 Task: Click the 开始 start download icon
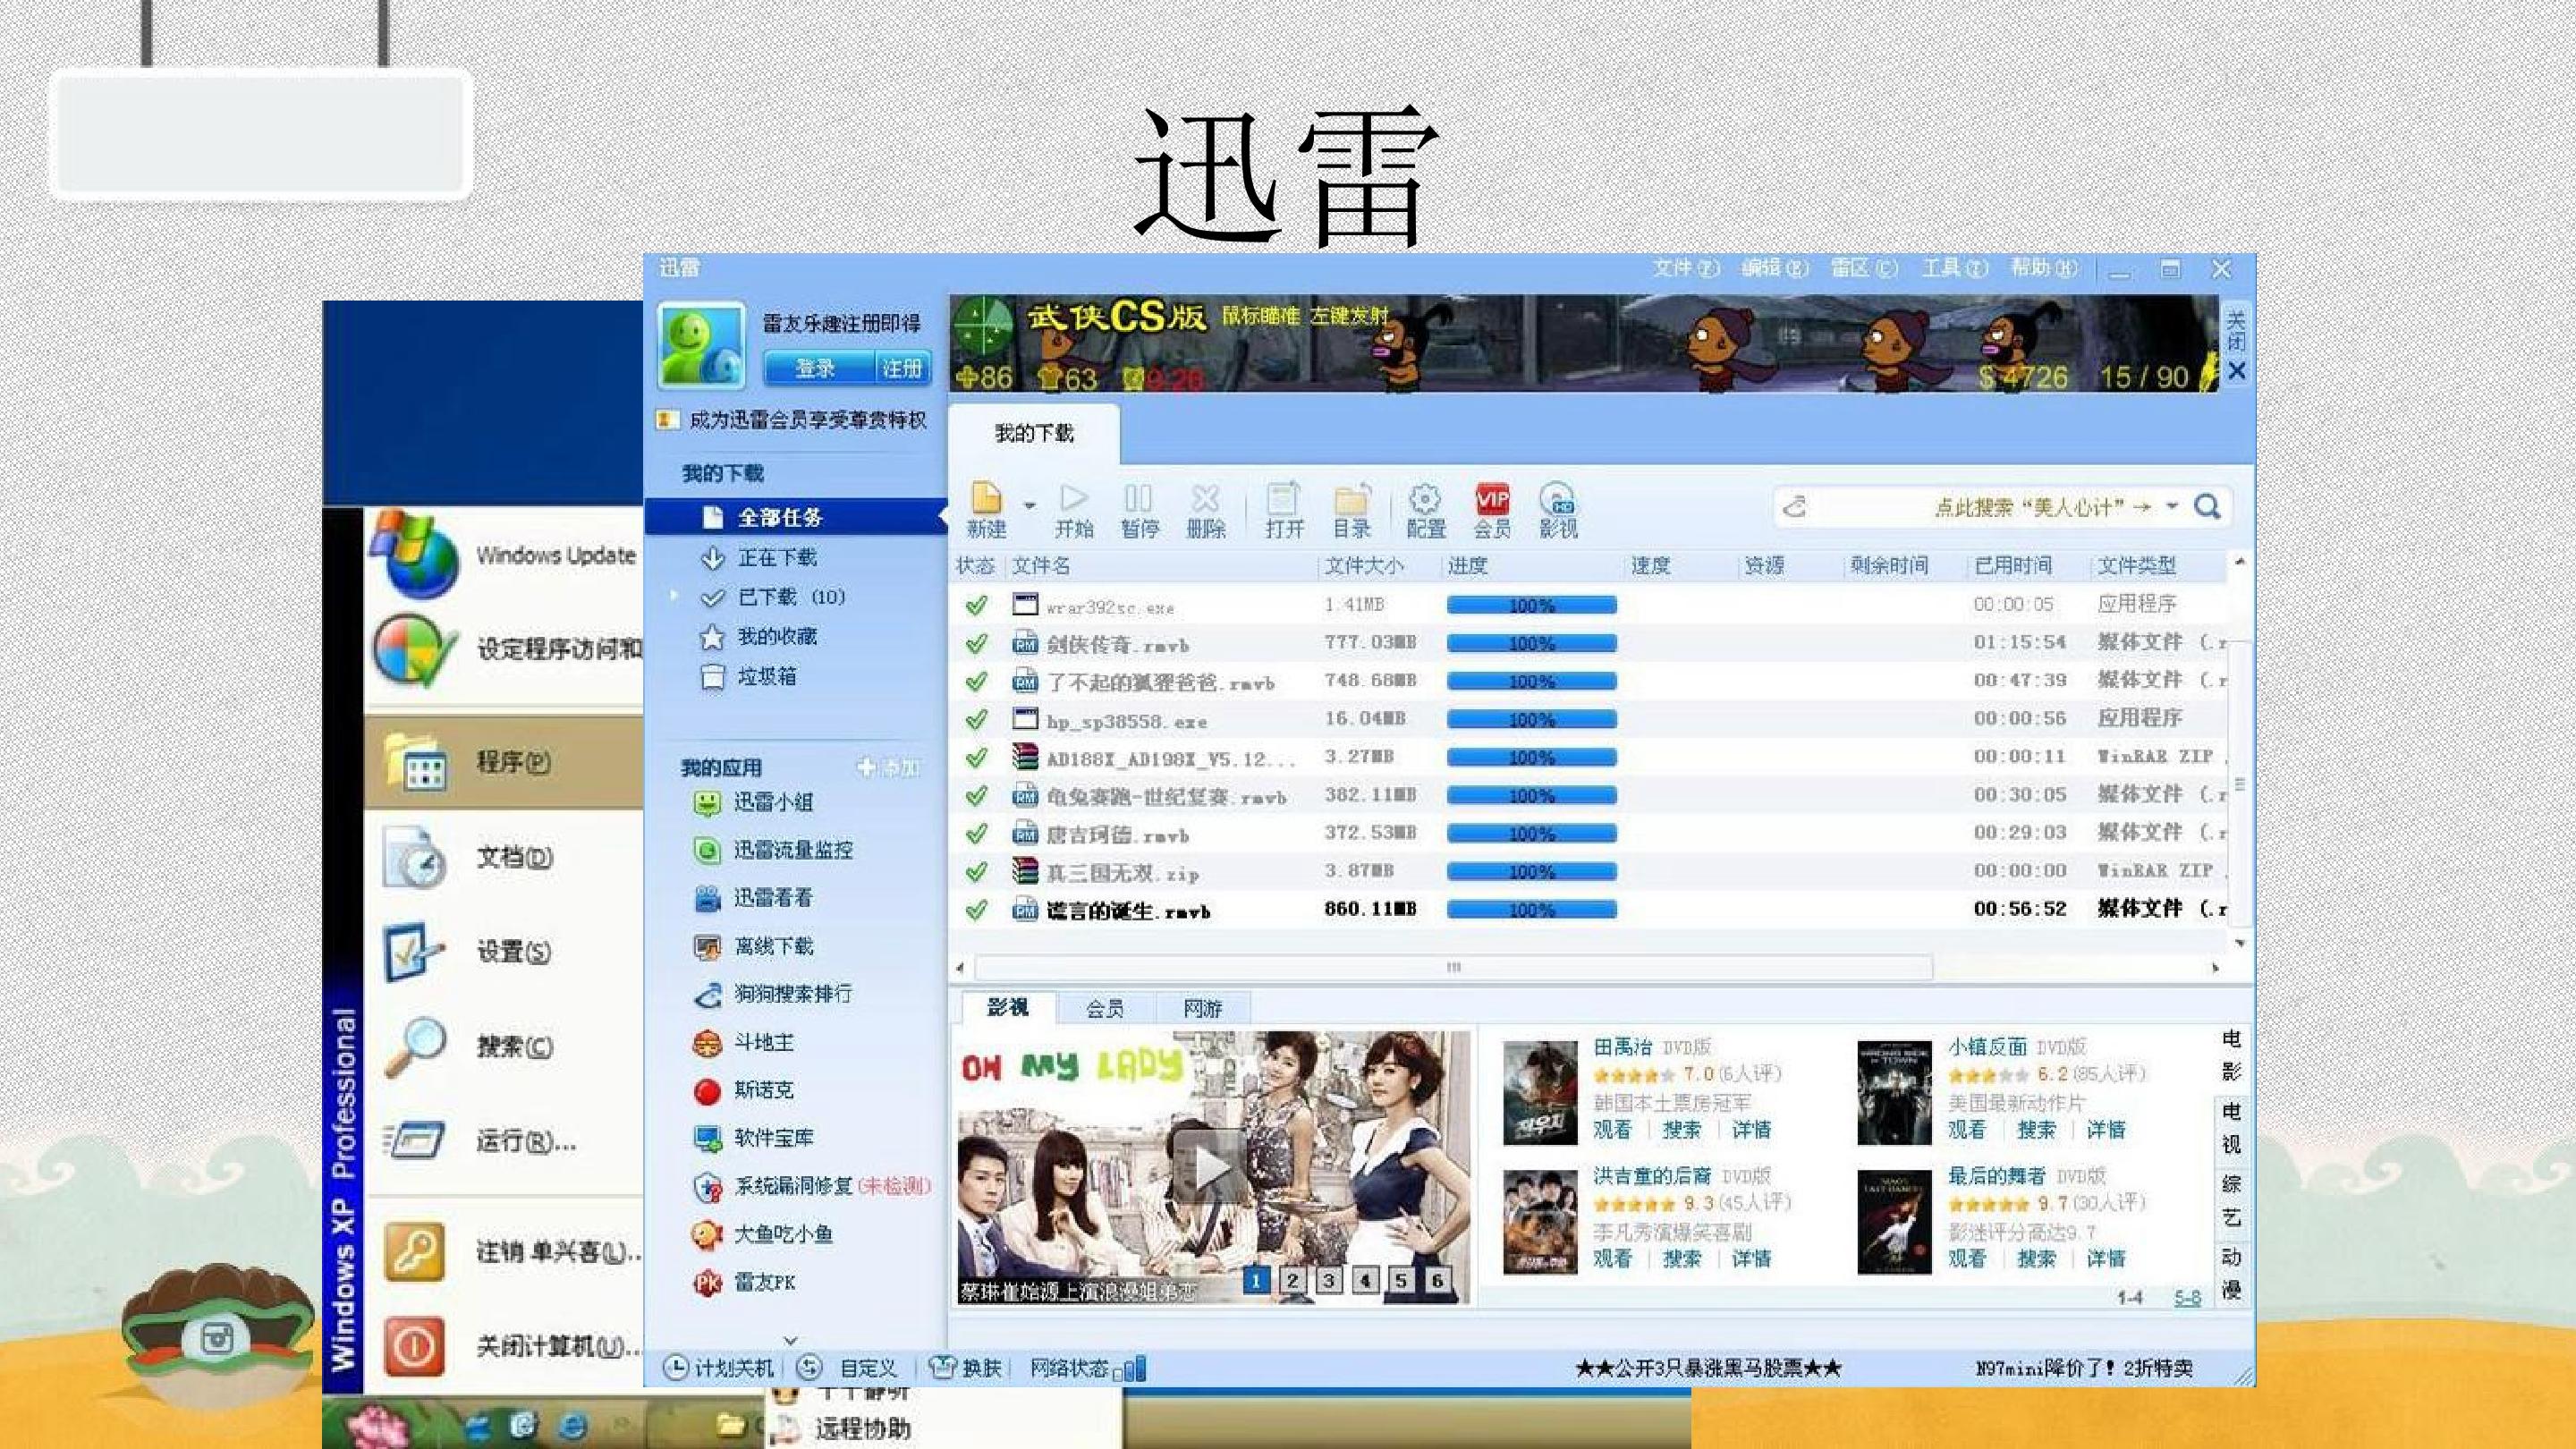(1074, 511)
